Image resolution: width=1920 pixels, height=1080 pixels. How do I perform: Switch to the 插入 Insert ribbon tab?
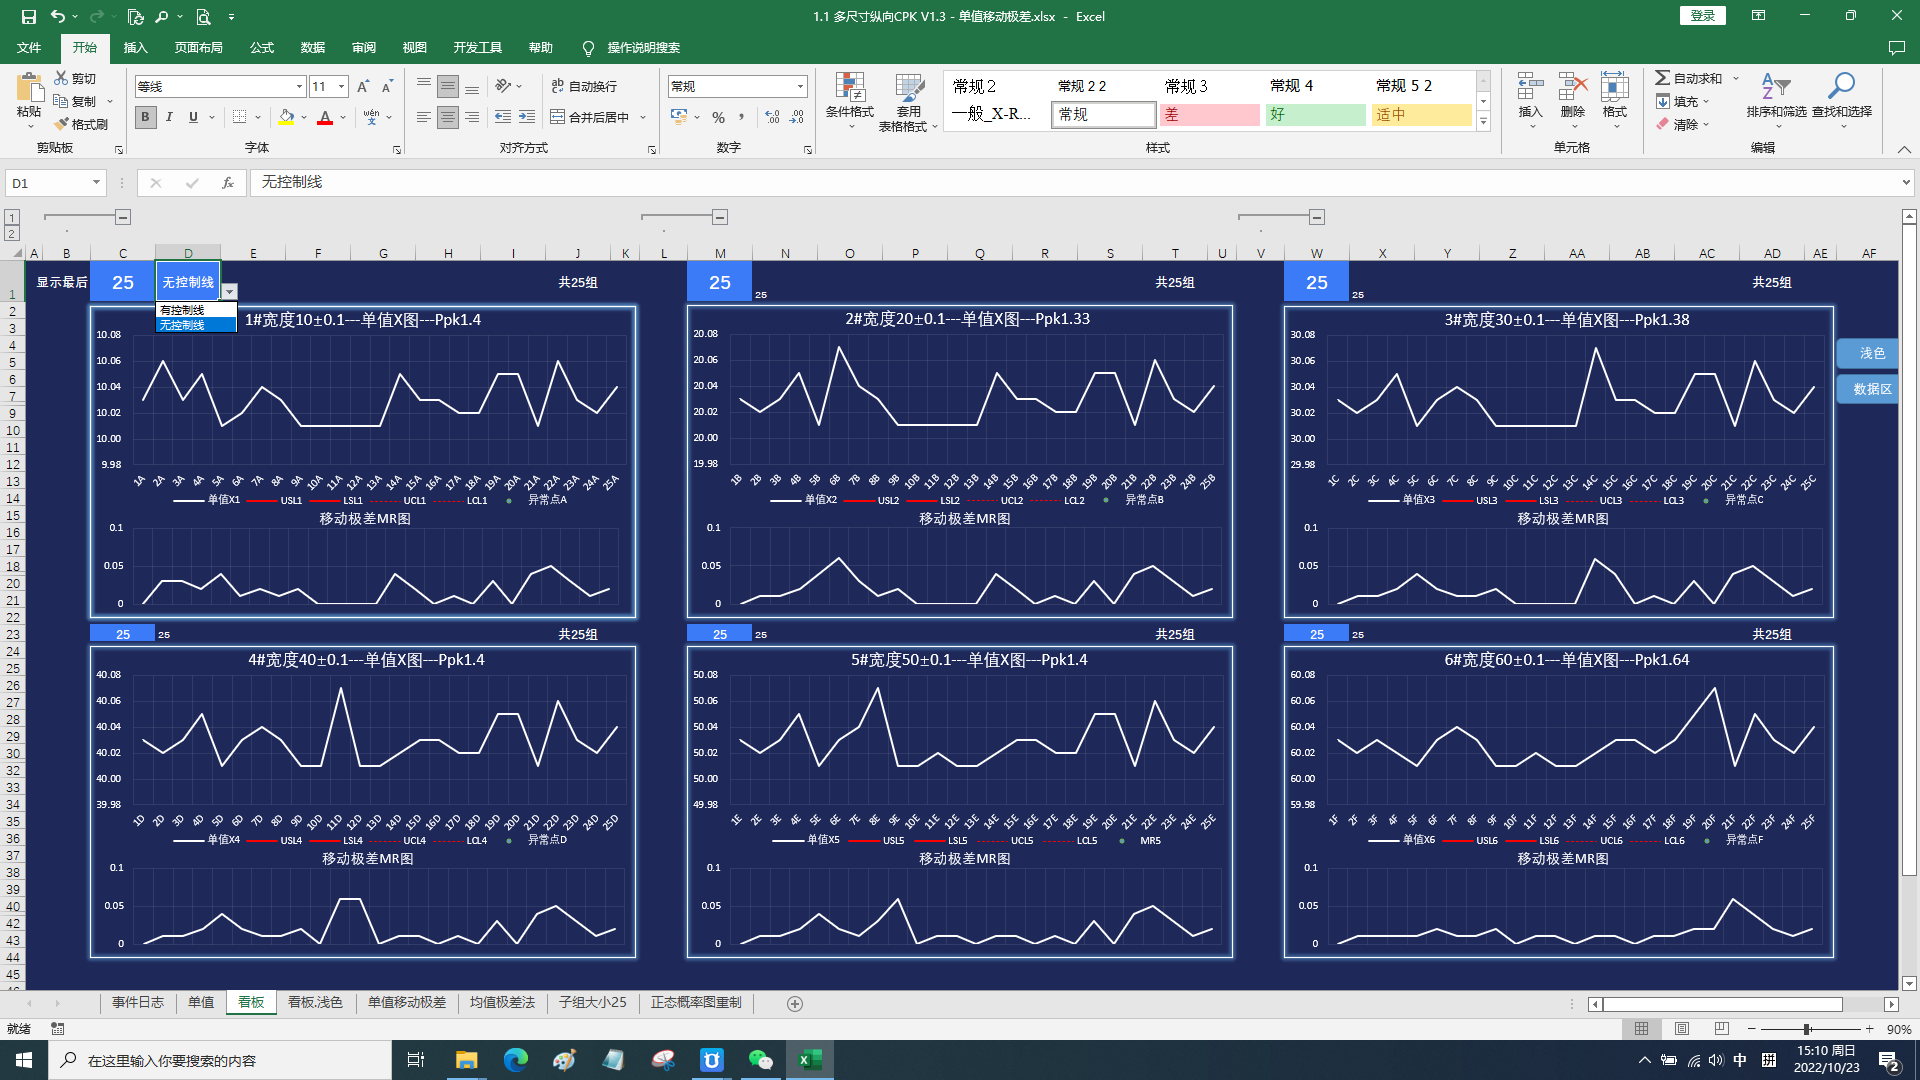point(135,48)
